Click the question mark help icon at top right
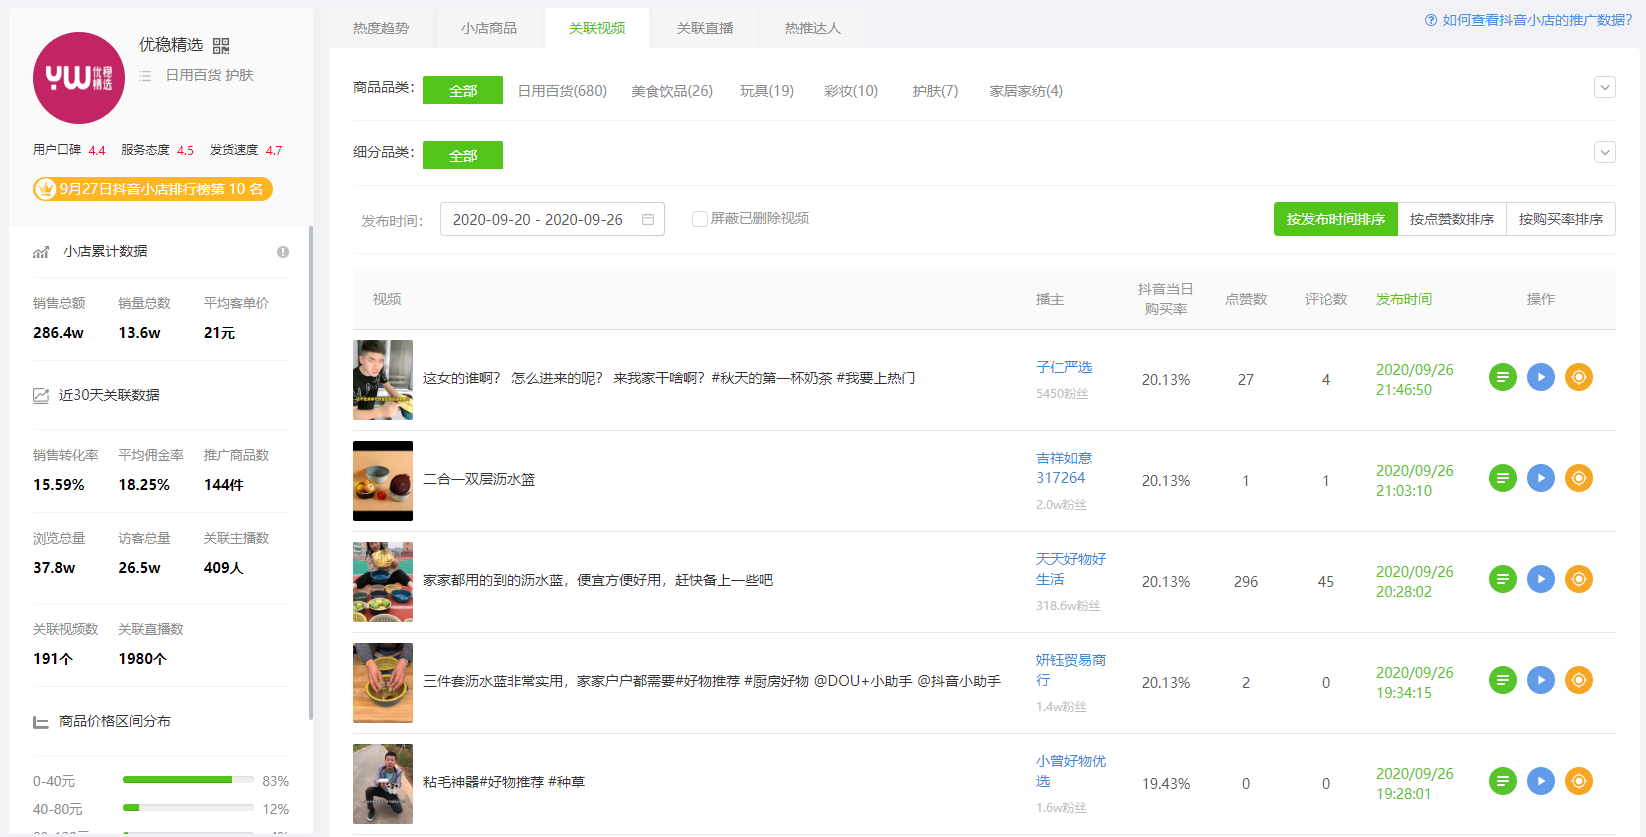 (x=1431, y=20)
